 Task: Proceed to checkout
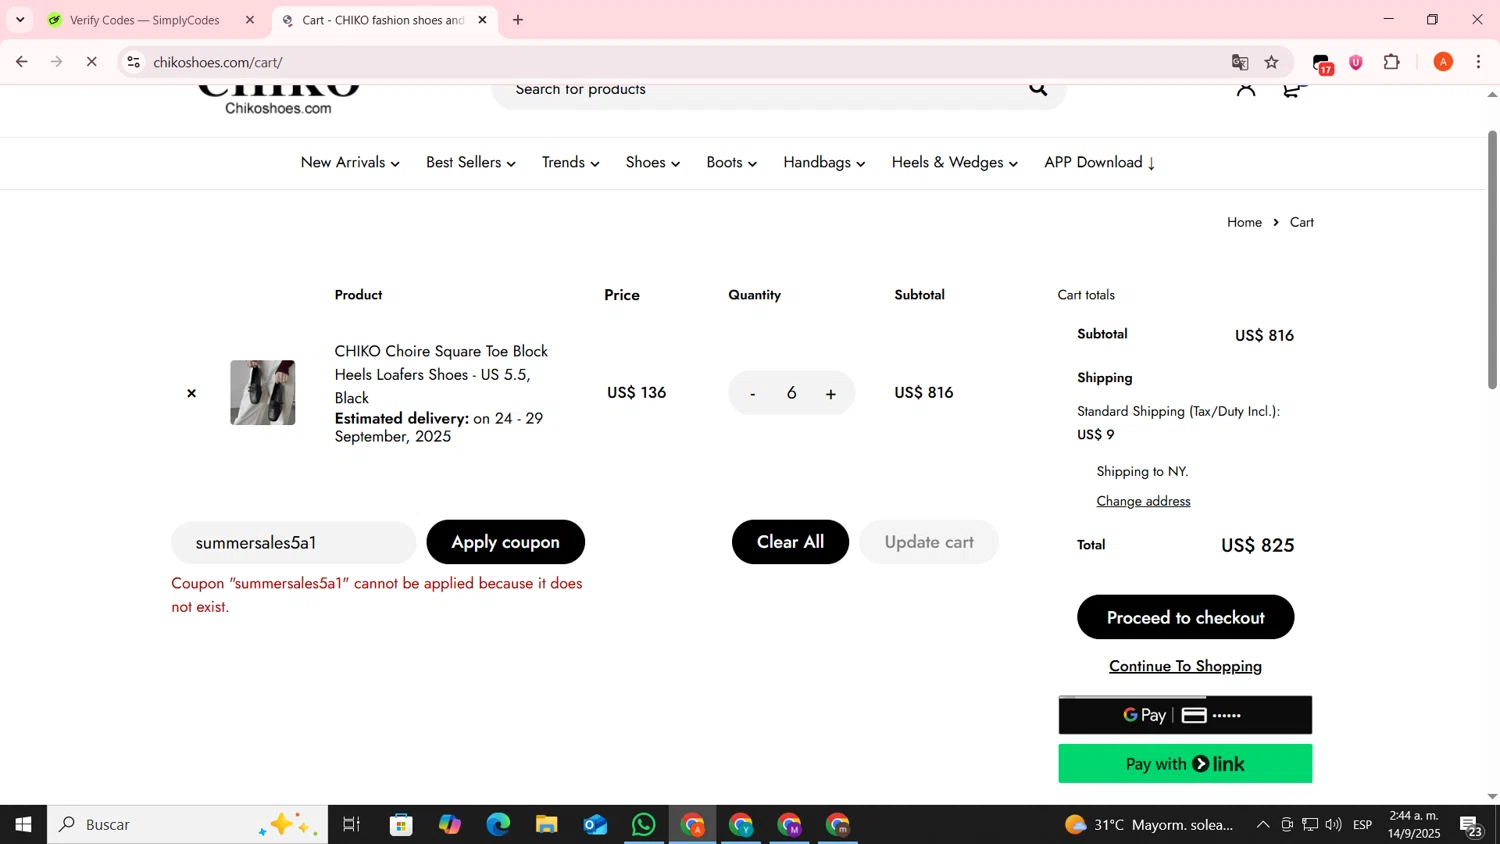(x=1185, y=617)
